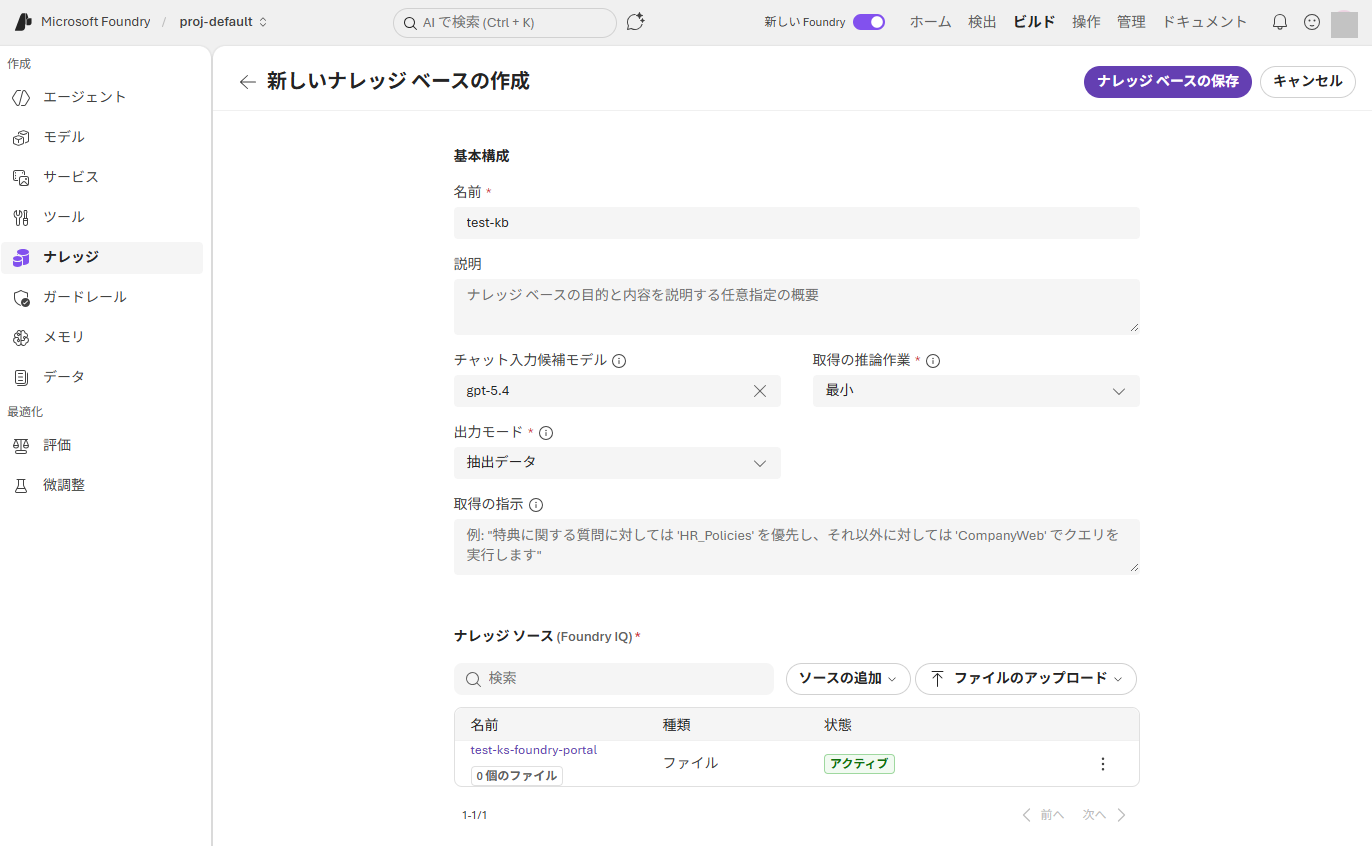The image size is (1372, 846).
Task: Click the サービス sidebar icon
Action: [21, 177]
